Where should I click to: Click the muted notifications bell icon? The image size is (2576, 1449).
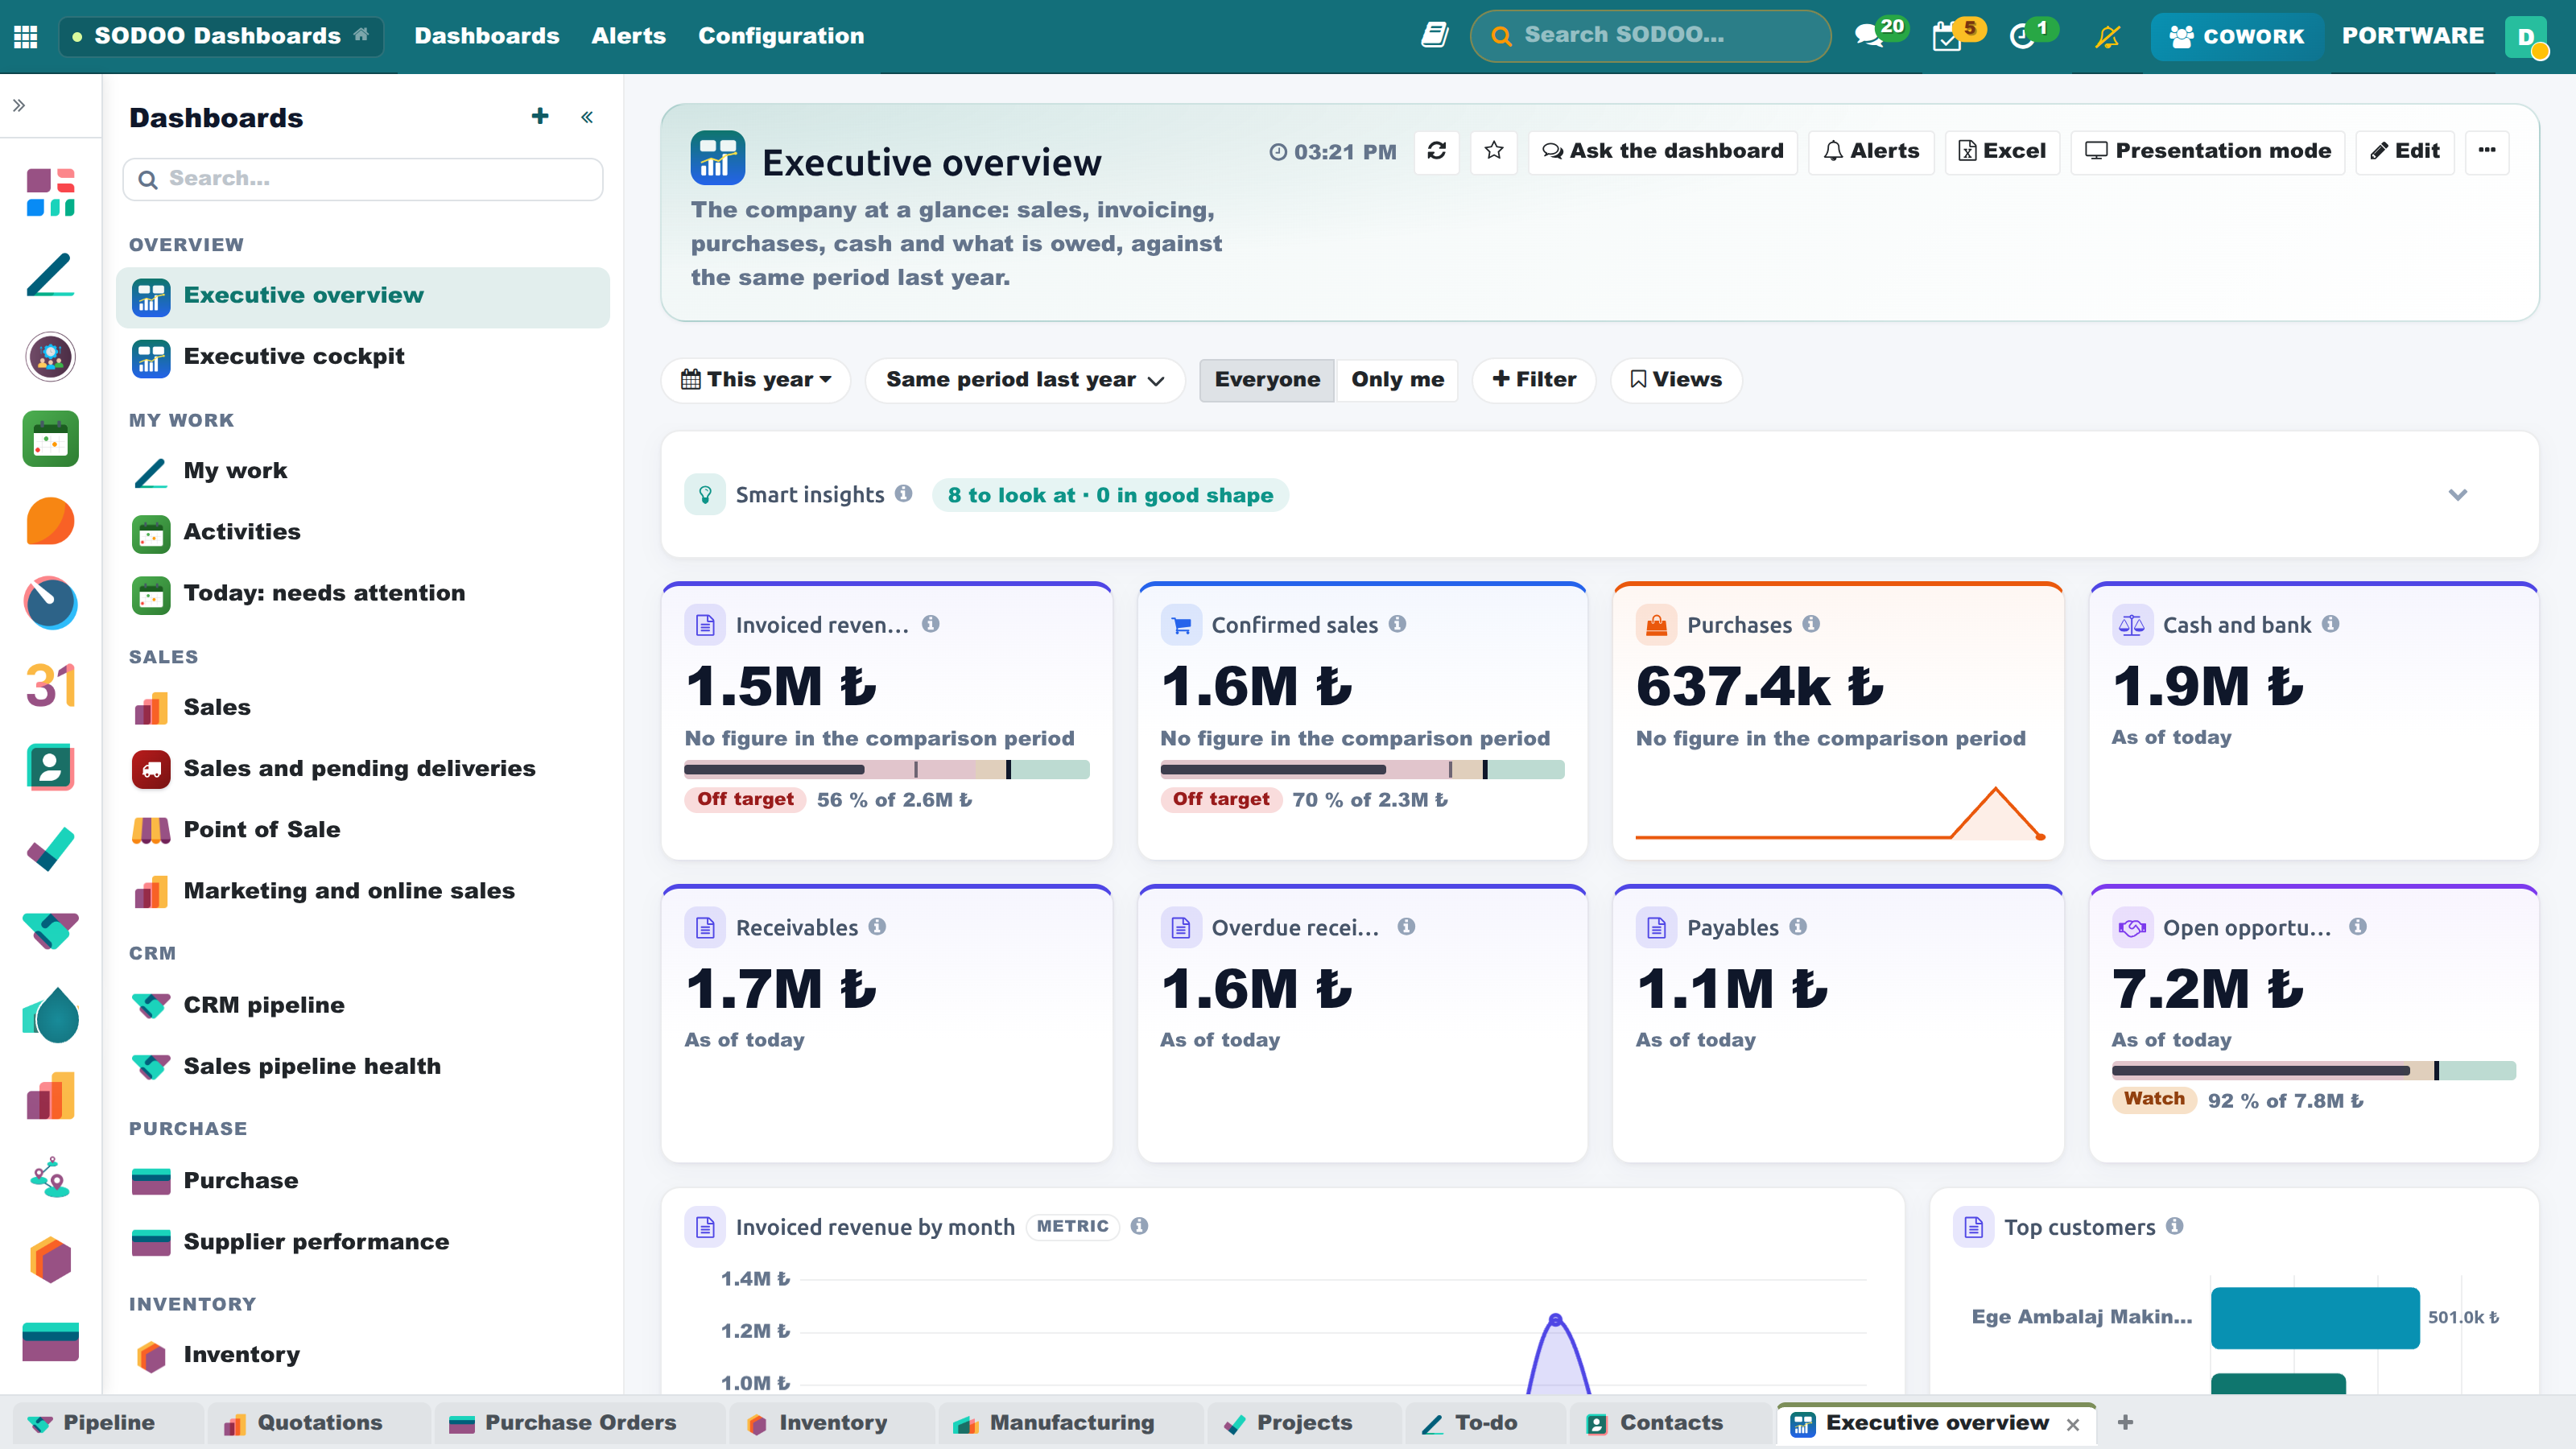pos(2107,36)
